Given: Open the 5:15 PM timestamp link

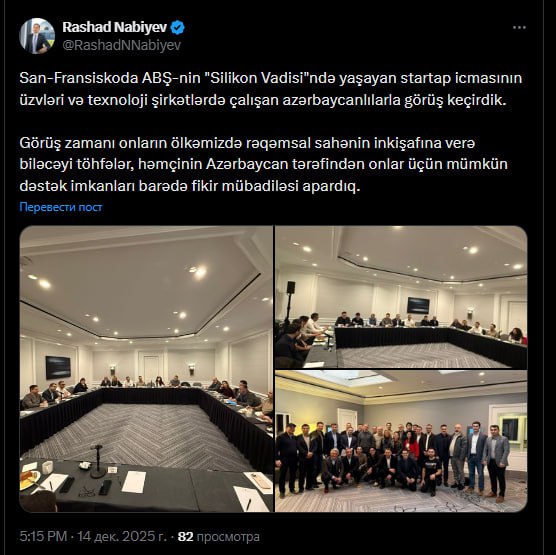Looking at the screenshot, I should point(43,536).
